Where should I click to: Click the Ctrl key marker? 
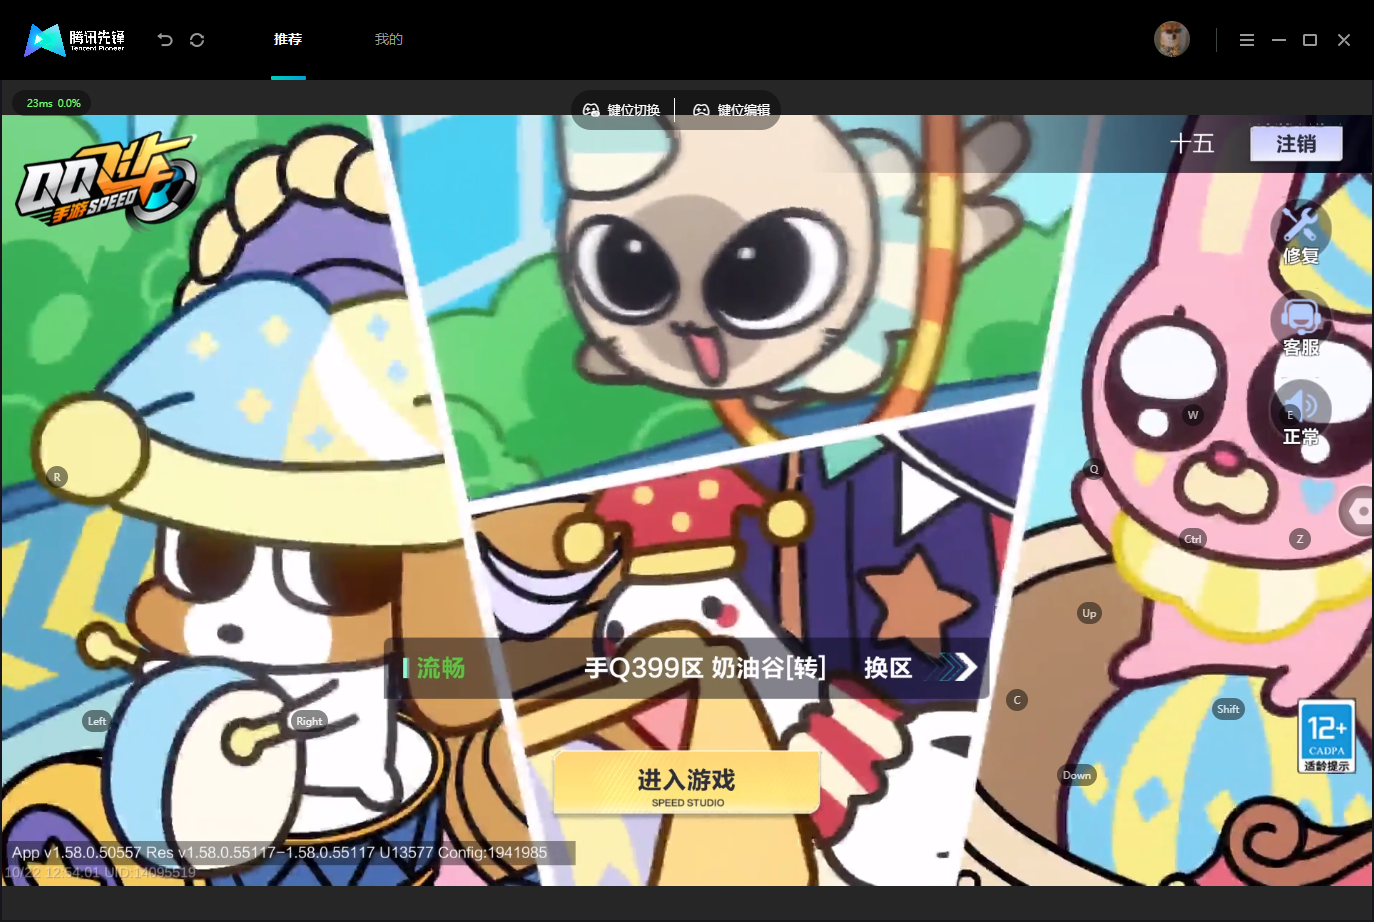click(1193, 539)
